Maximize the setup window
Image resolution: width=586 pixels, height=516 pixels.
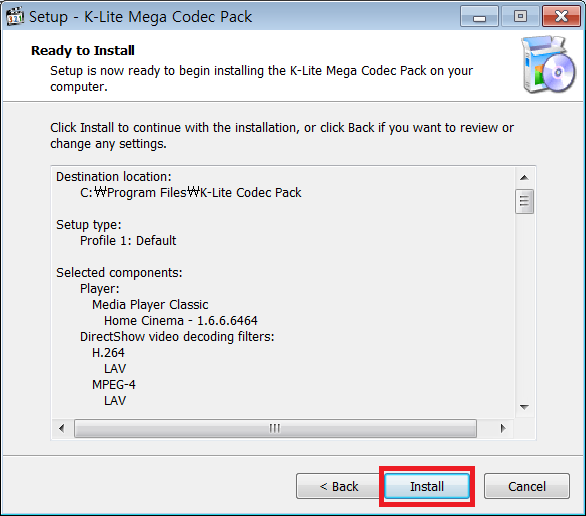(x=520, y=16)
